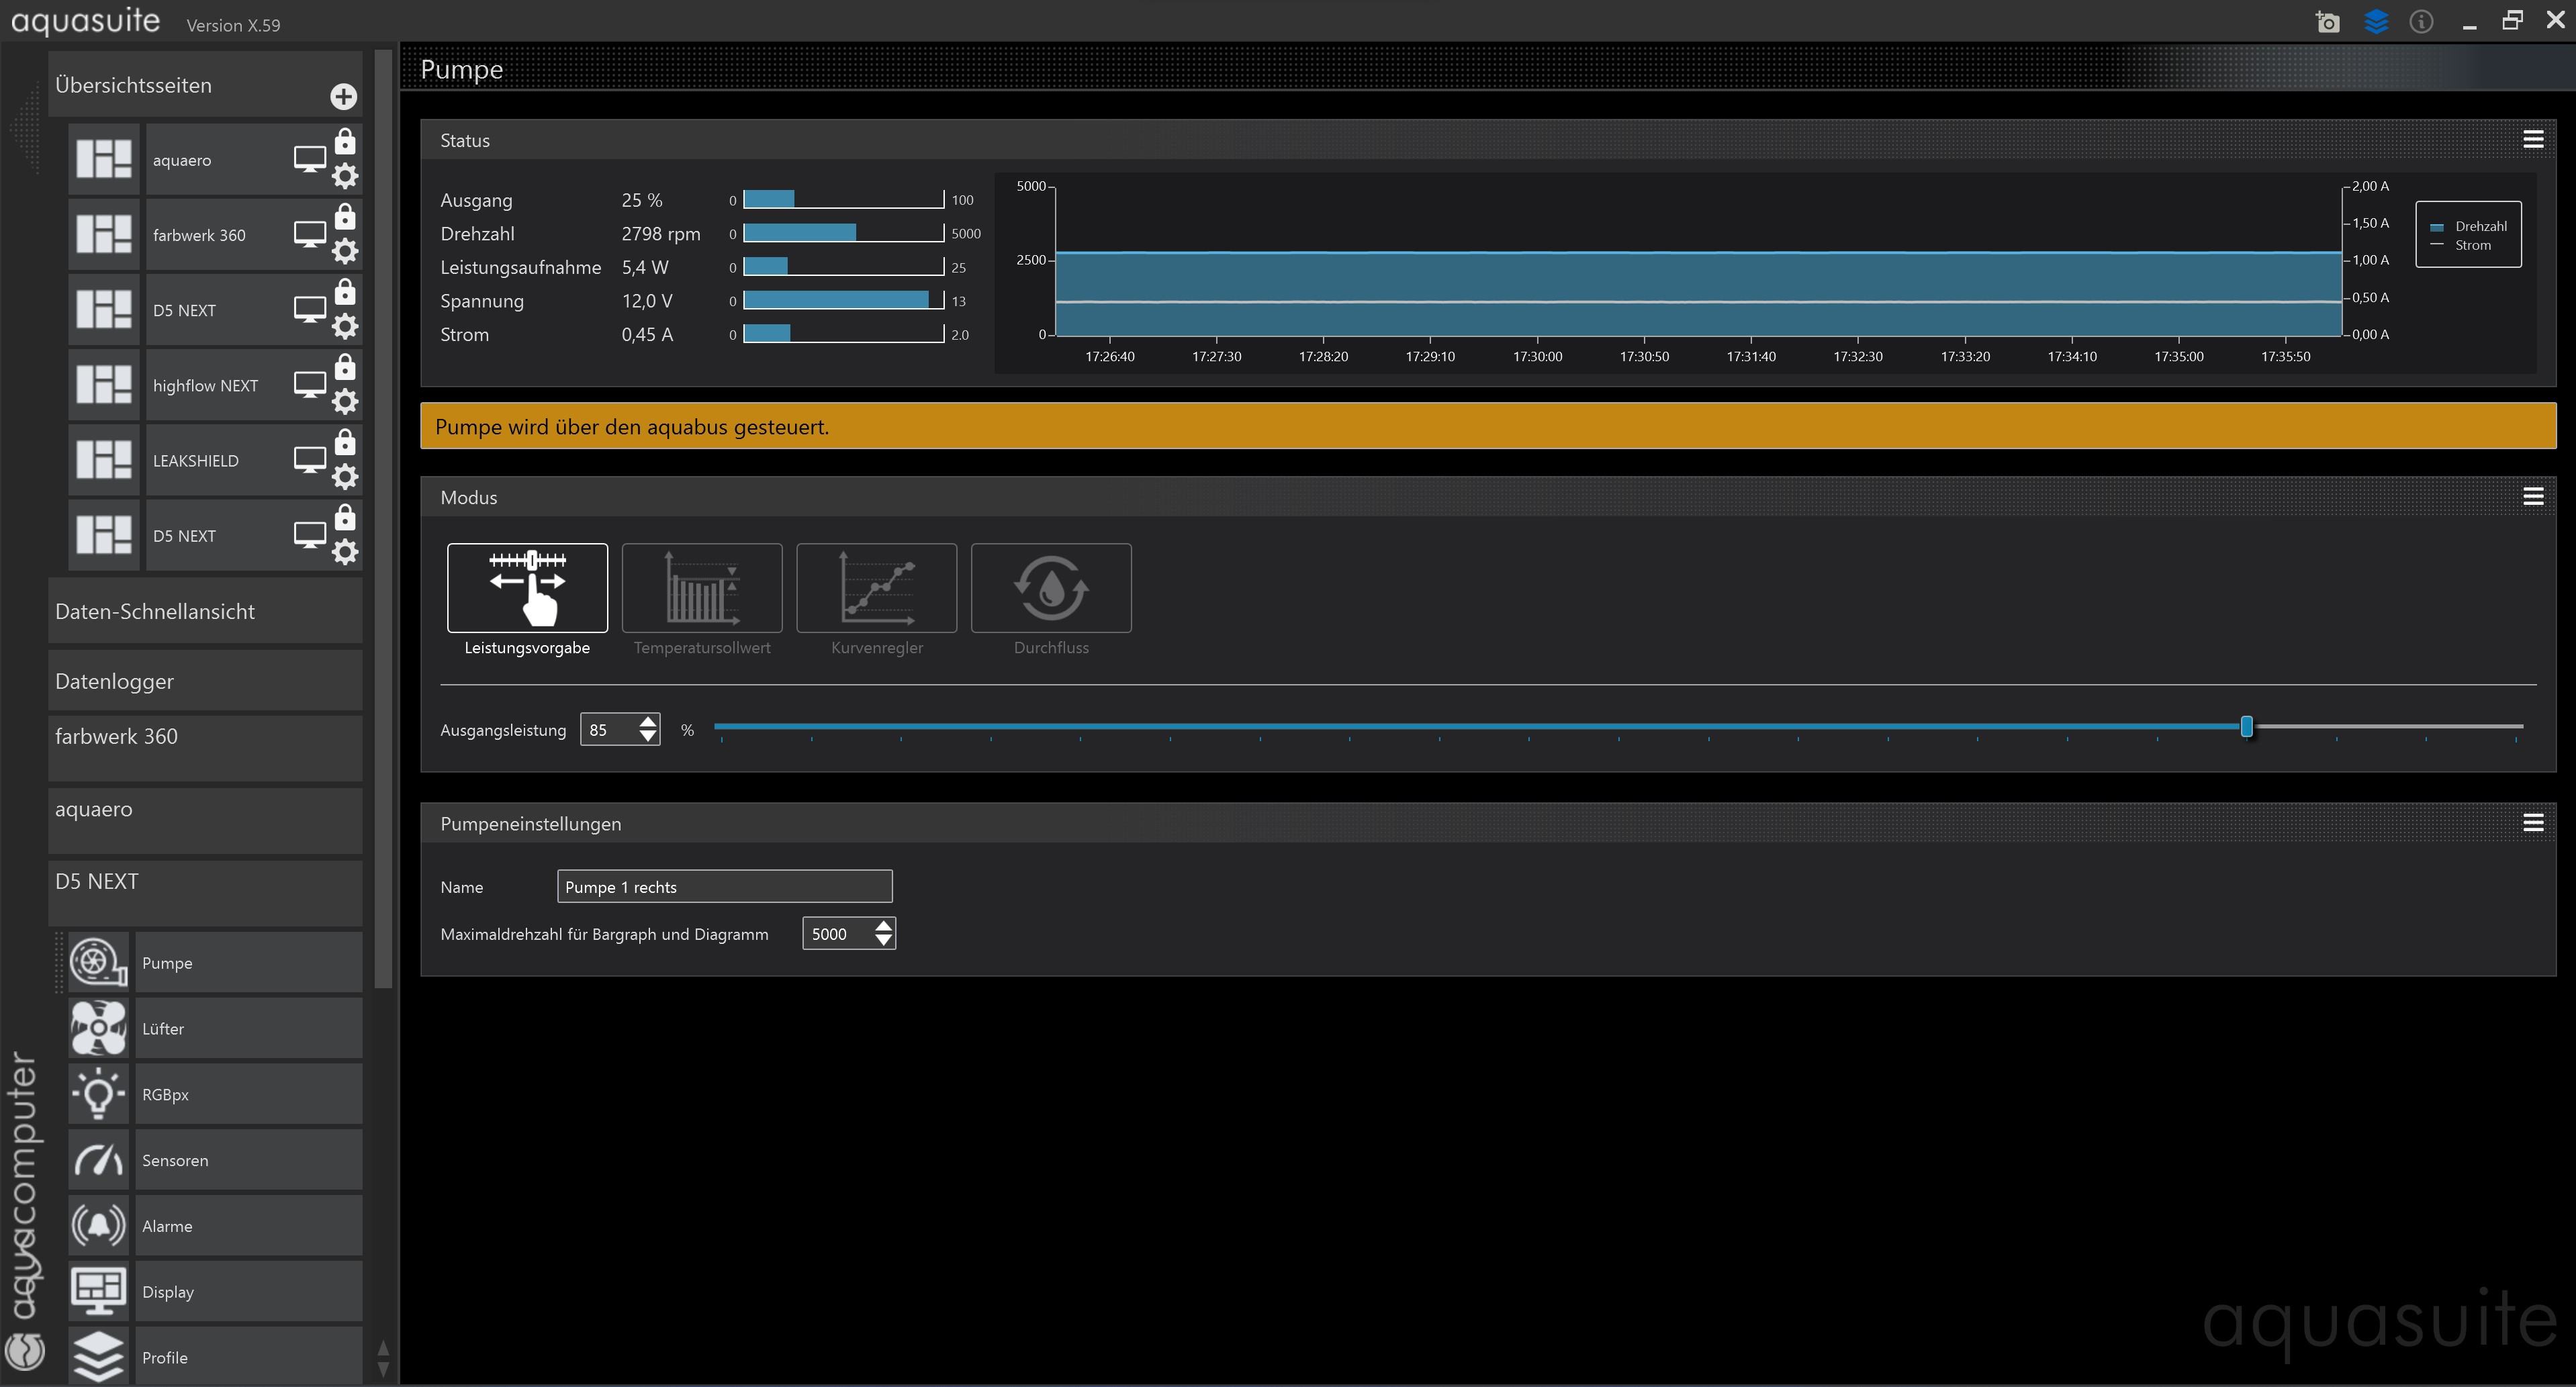Toggle lock on highflow NEXT overview page
The image size is (2576, 1387).
point(345,366)
